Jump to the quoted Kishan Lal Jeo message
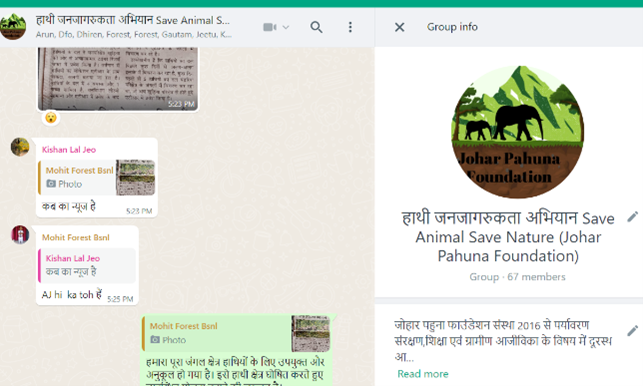Screen dimensions: 643x386 (87, 265)
